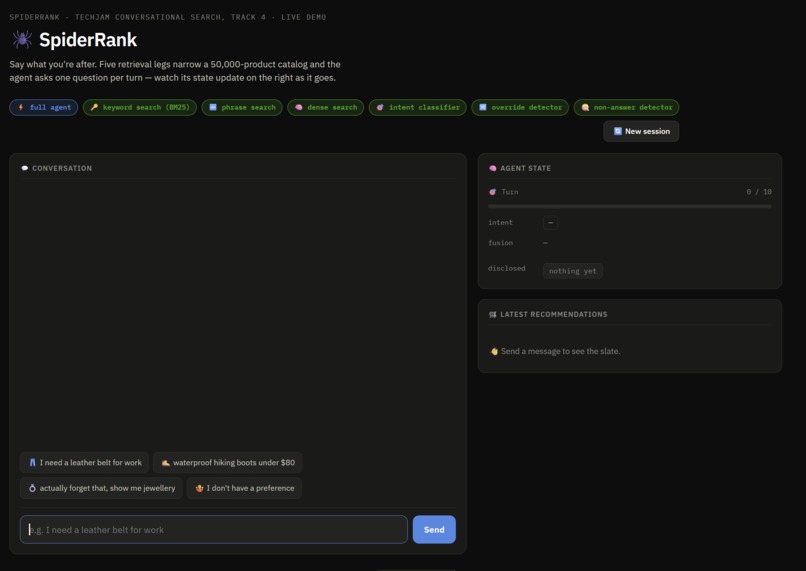The image size is (806, 571).
Task: Pick the 'actually forget that, show me jewellery' suggestion
Action: [101, 488]
